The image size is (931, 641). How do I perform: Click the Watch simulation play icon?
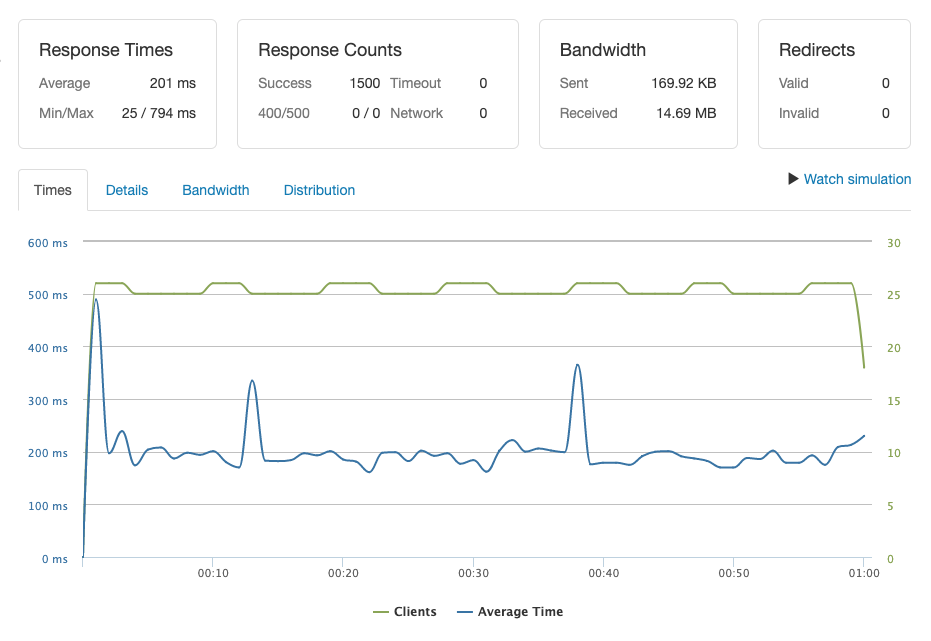pos(794,179)
